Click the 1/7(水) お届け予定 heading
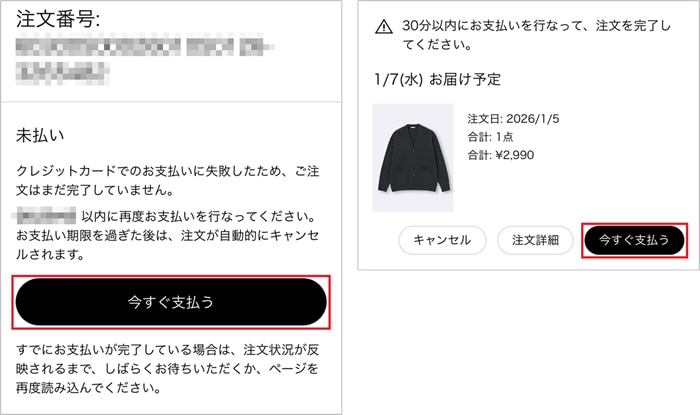The width and height of the screenshot is (700, 415). (437, 79)
